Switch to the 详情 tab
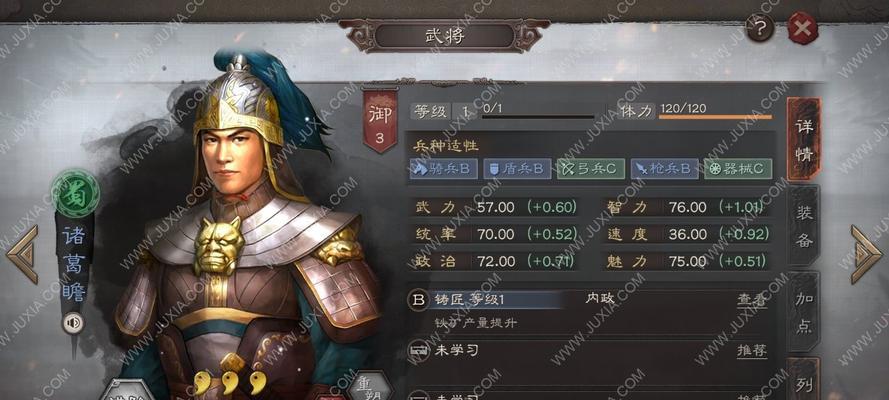 click(804, 139)
